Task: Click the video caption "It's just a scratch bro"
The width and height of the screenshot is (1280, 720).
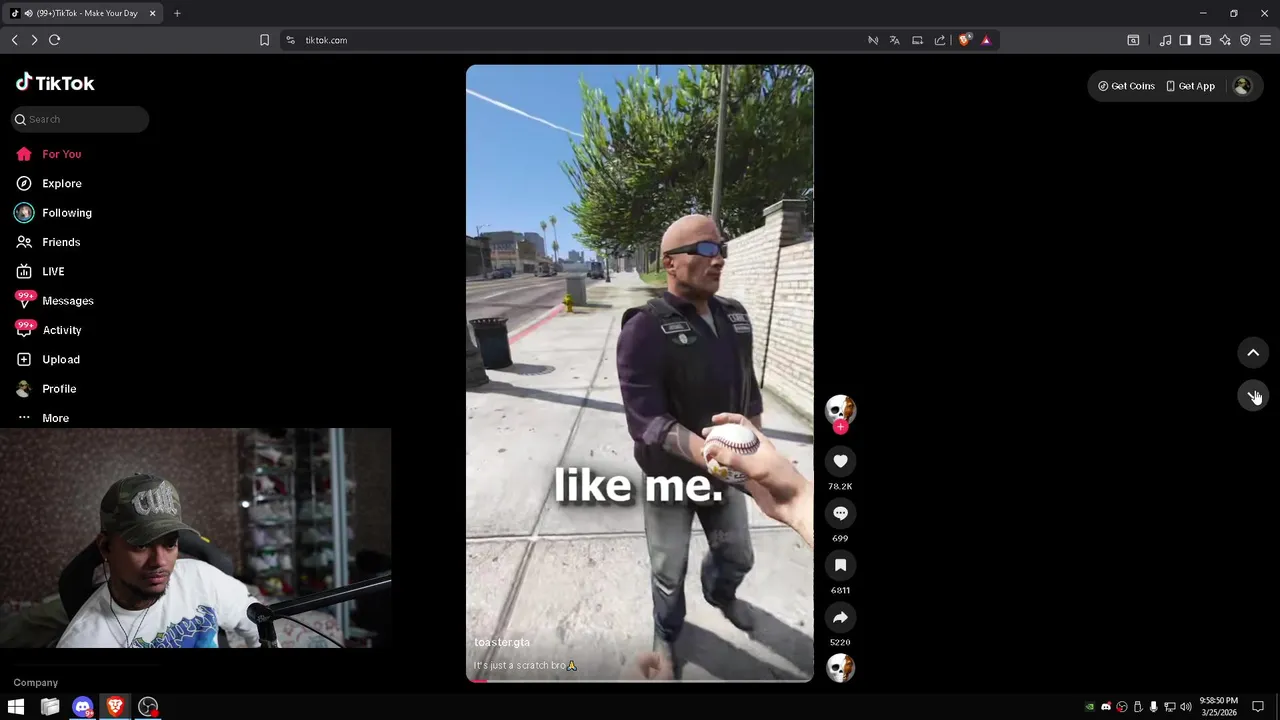Action: (x=525, y=665)
